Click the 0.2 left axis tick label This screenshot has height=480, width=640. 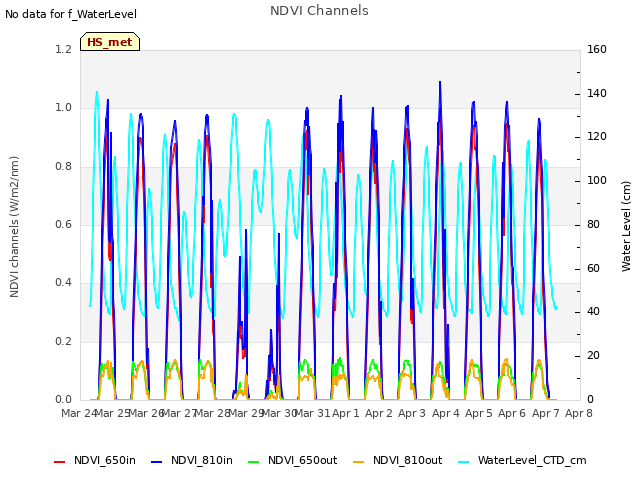tap(64, 341)
